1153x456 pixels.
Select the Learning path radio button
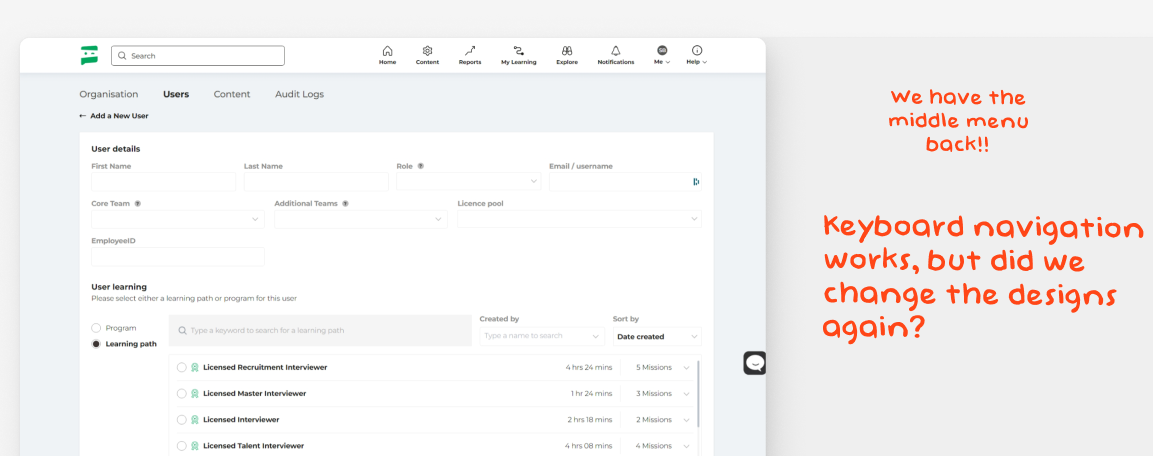click(x=96, y=343)
